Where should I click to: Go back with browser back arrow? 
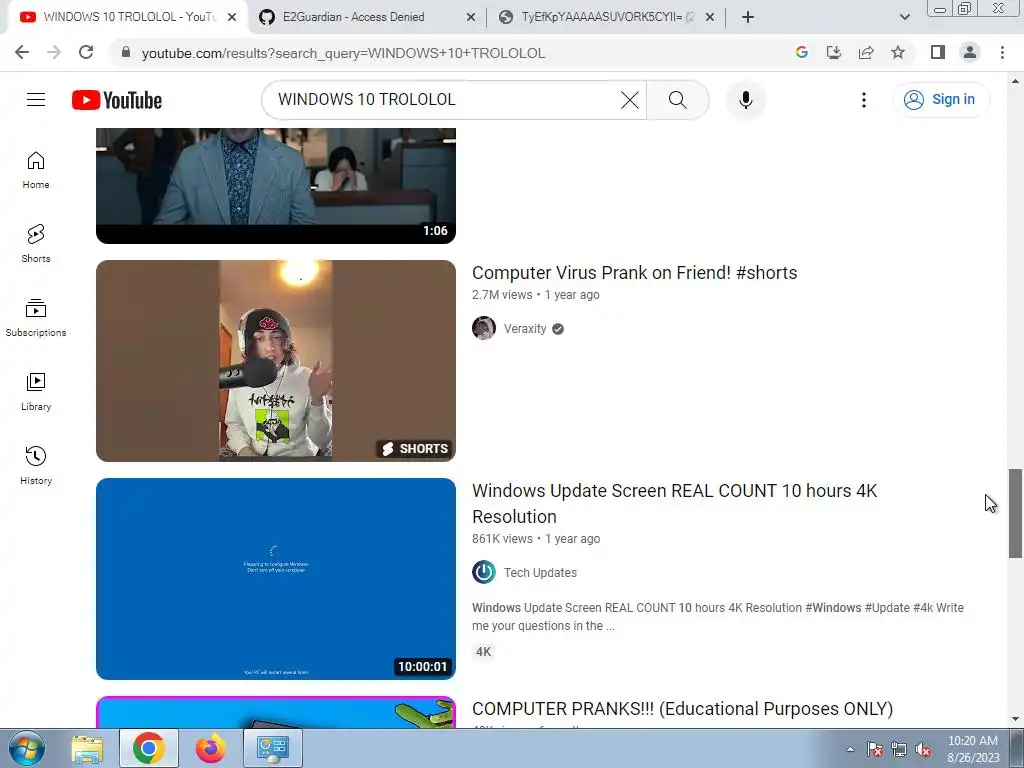coord(22,53)
